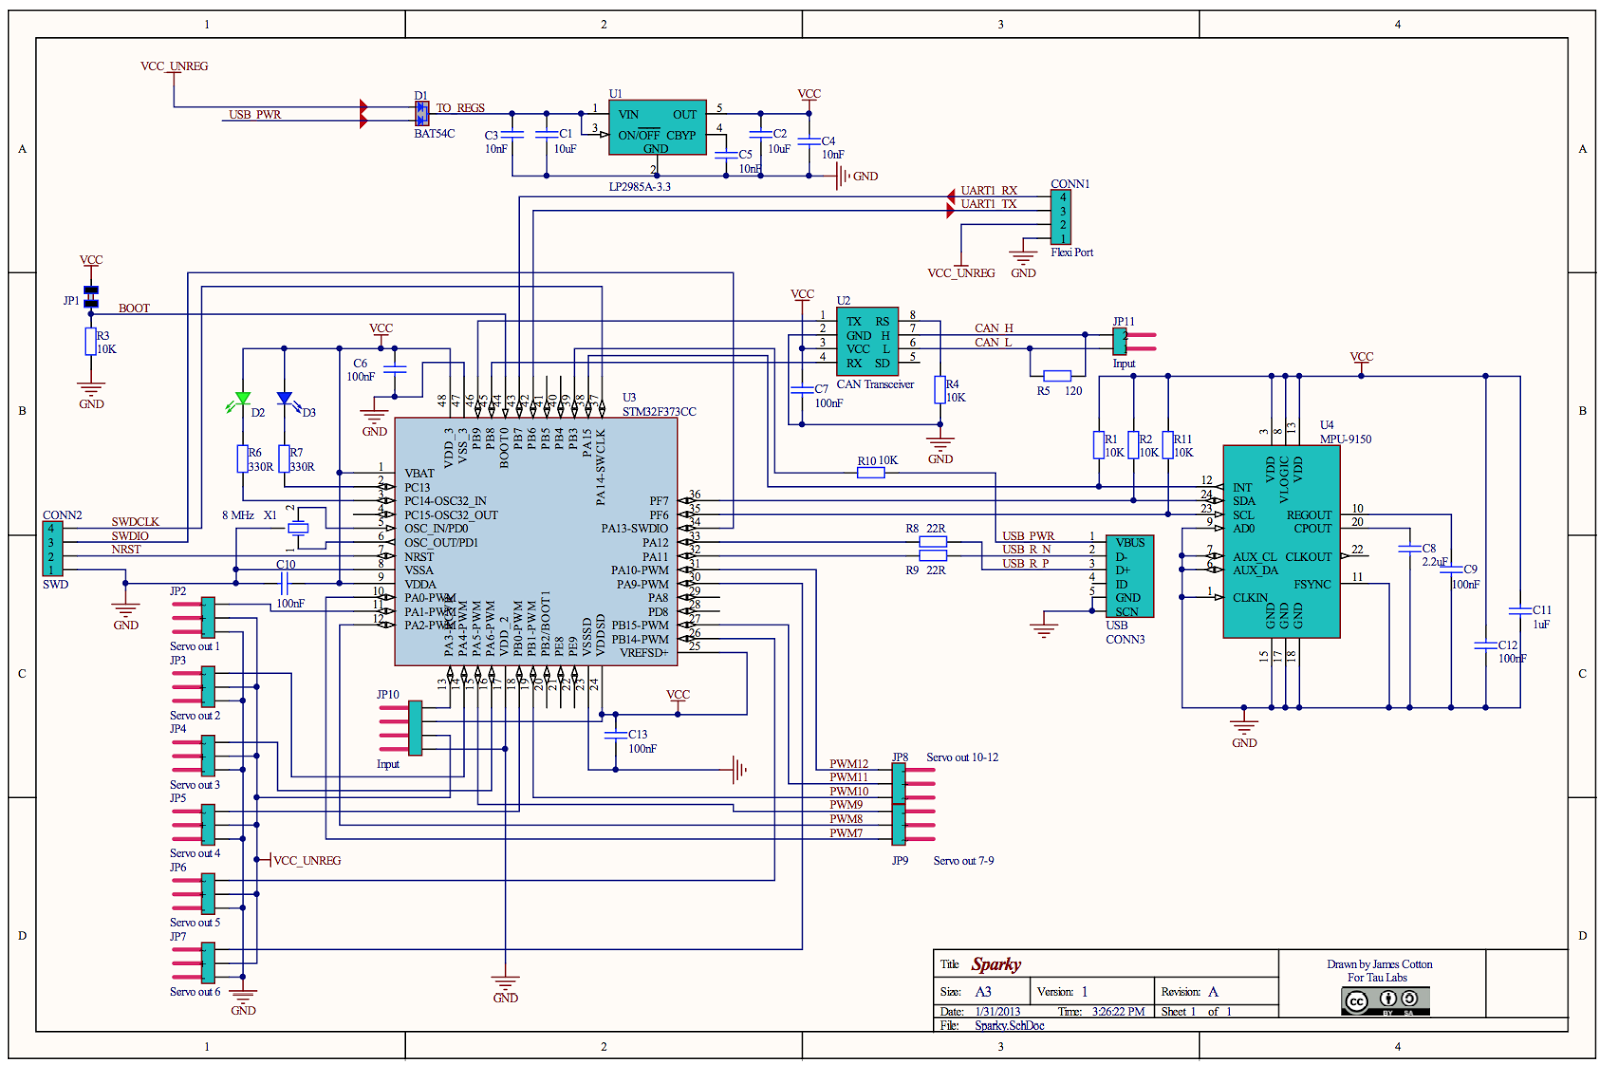Select the JP11 CAN input header

pyautogui.click(x=1134, y=342)
